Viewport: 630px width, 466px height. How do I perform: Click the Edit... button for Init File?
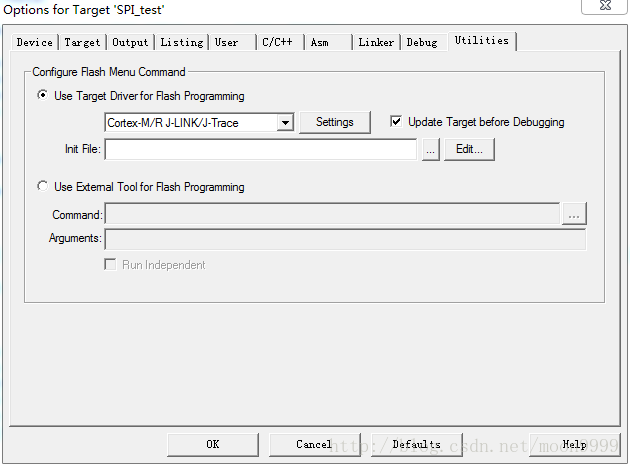[469, 149]
